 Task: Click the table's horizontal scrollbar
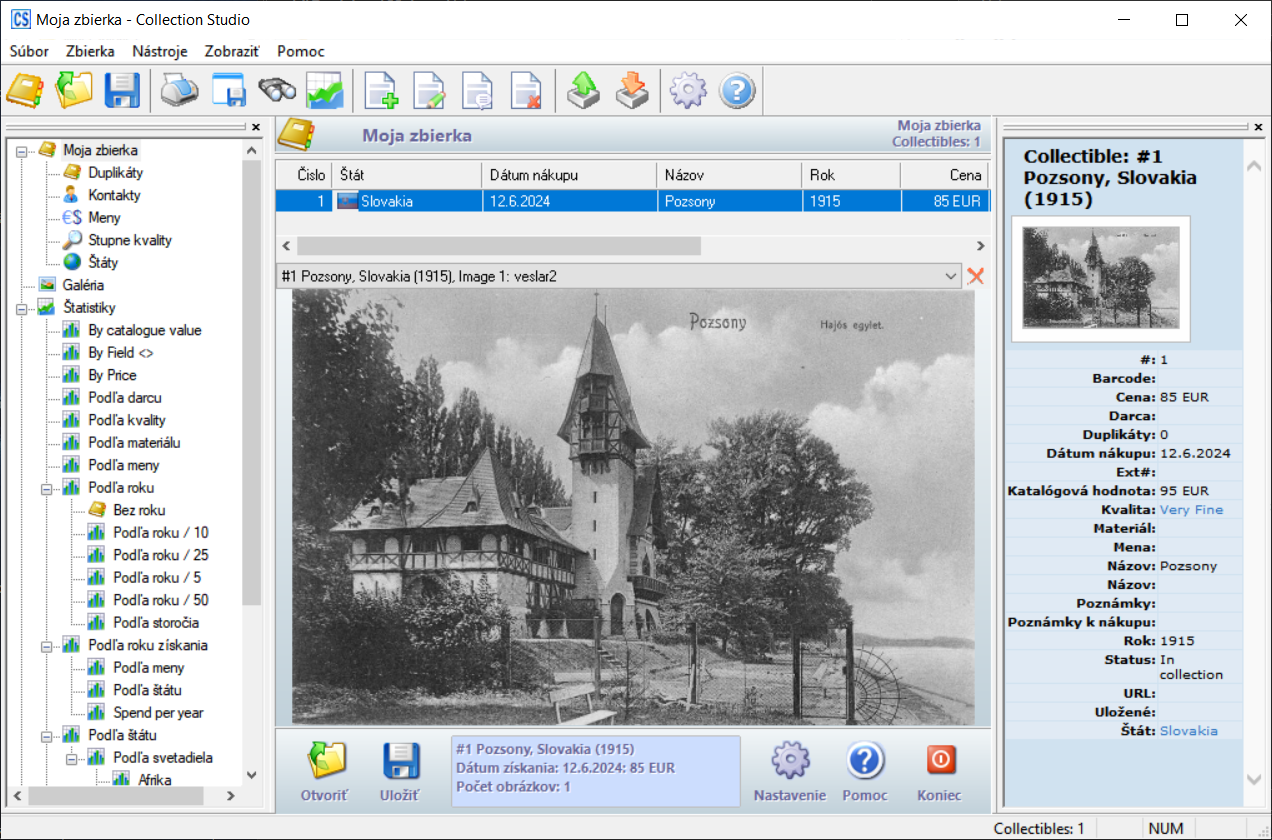498,246
